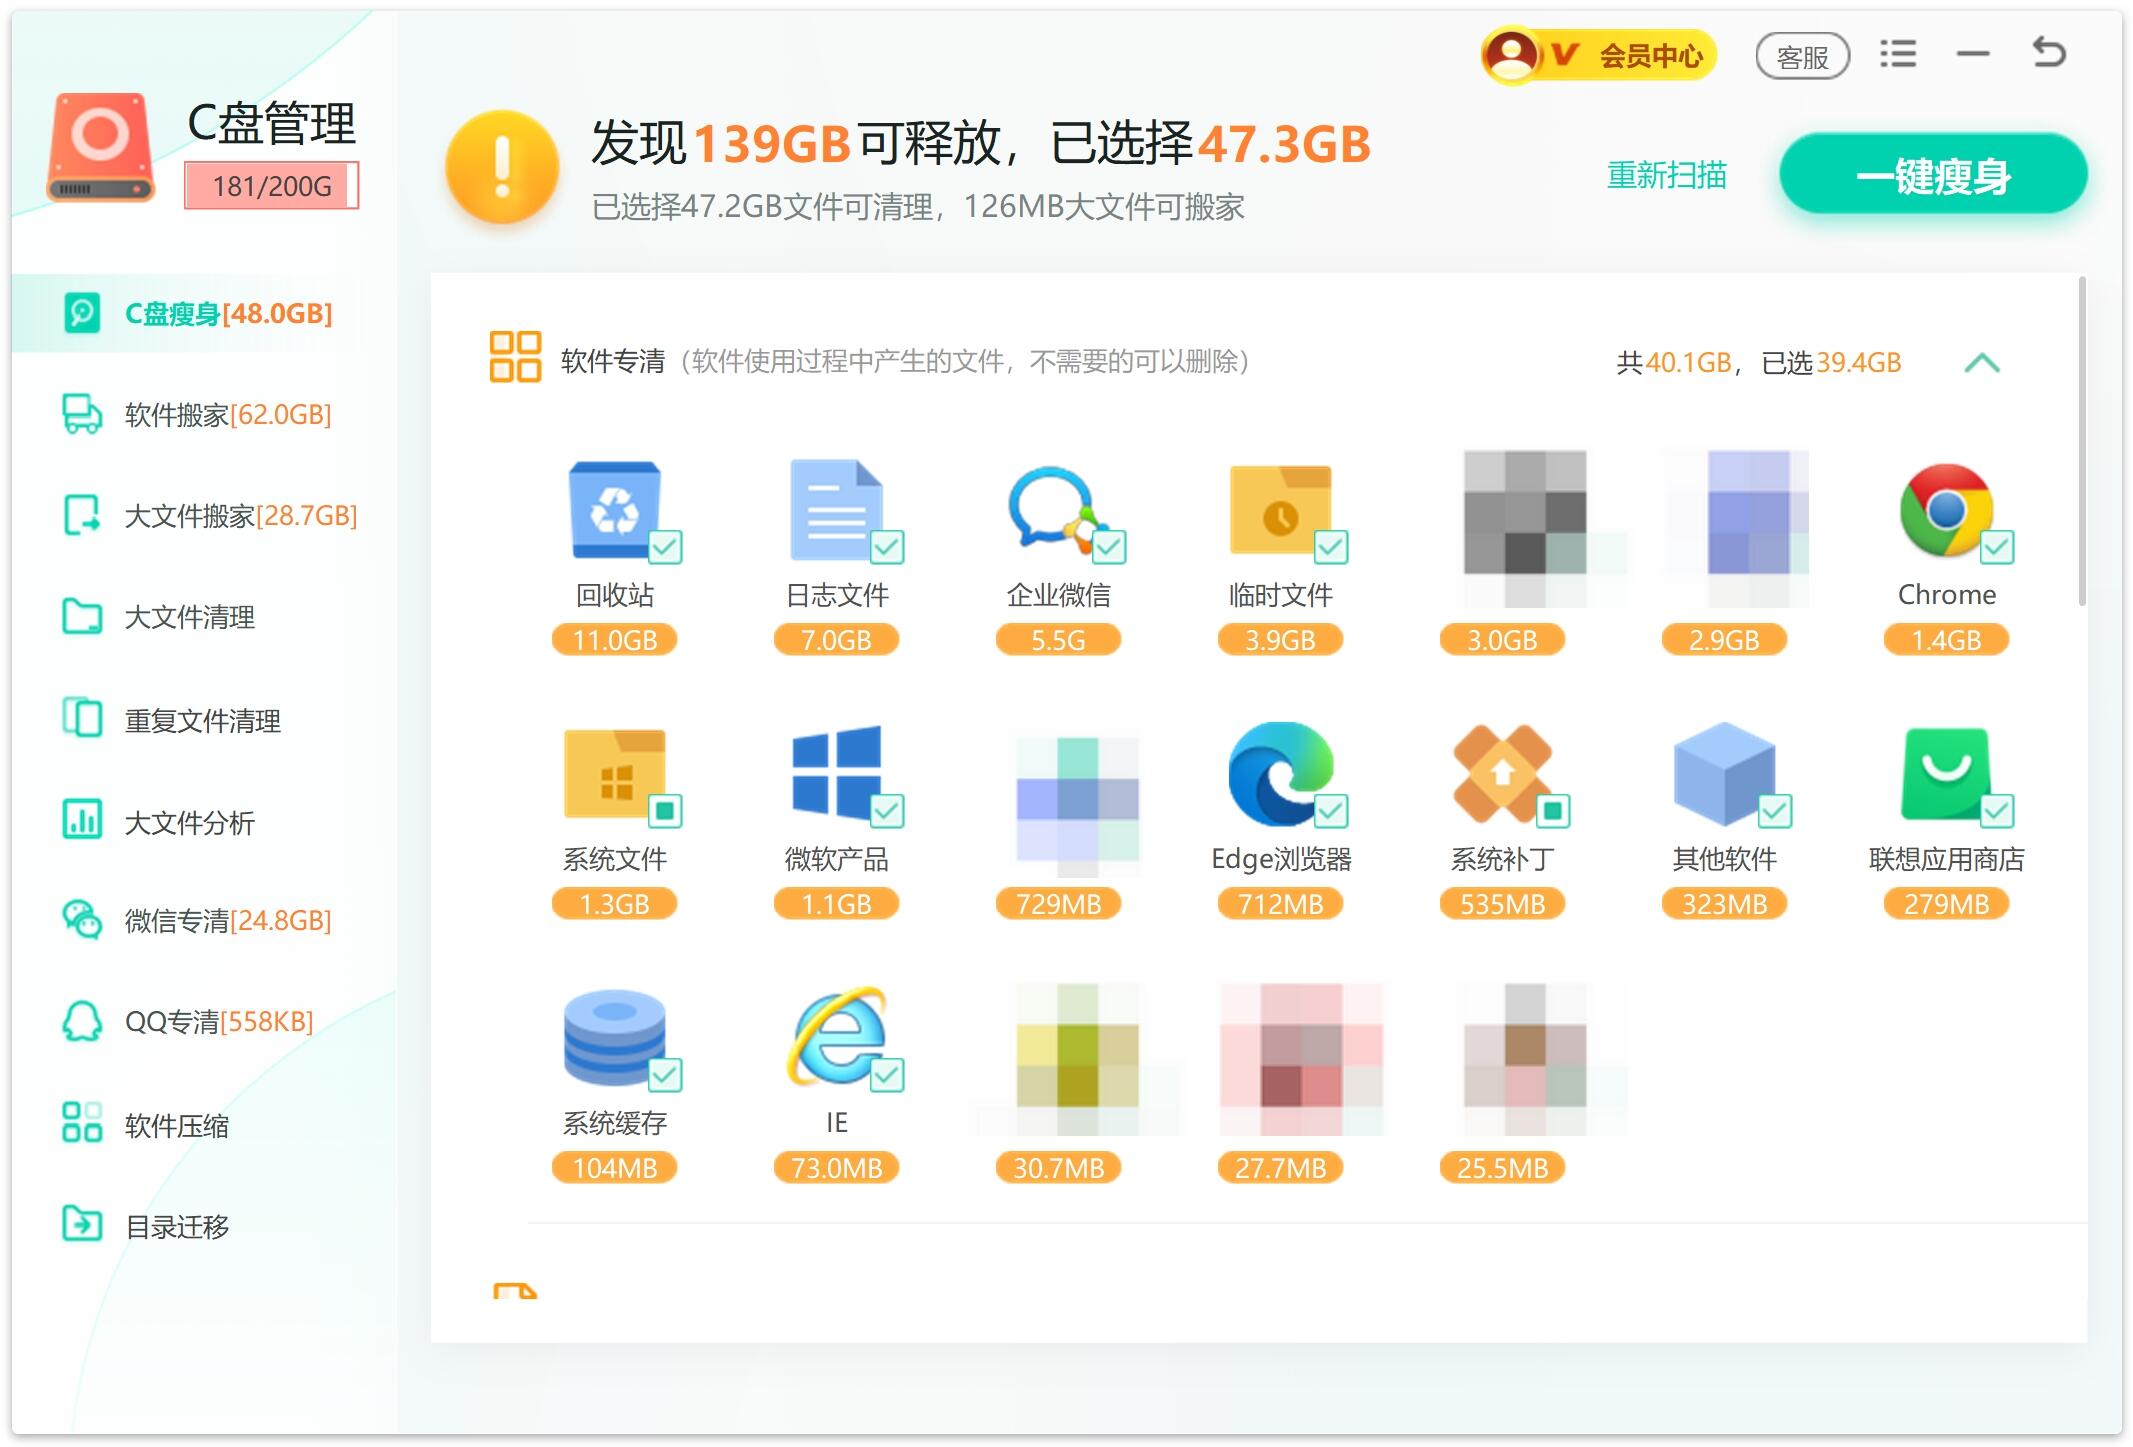Uncheck the 日志文件 checkbox
Image resolution: width=2133 pixels, height=1447 pixels.
tap(888, 547)
